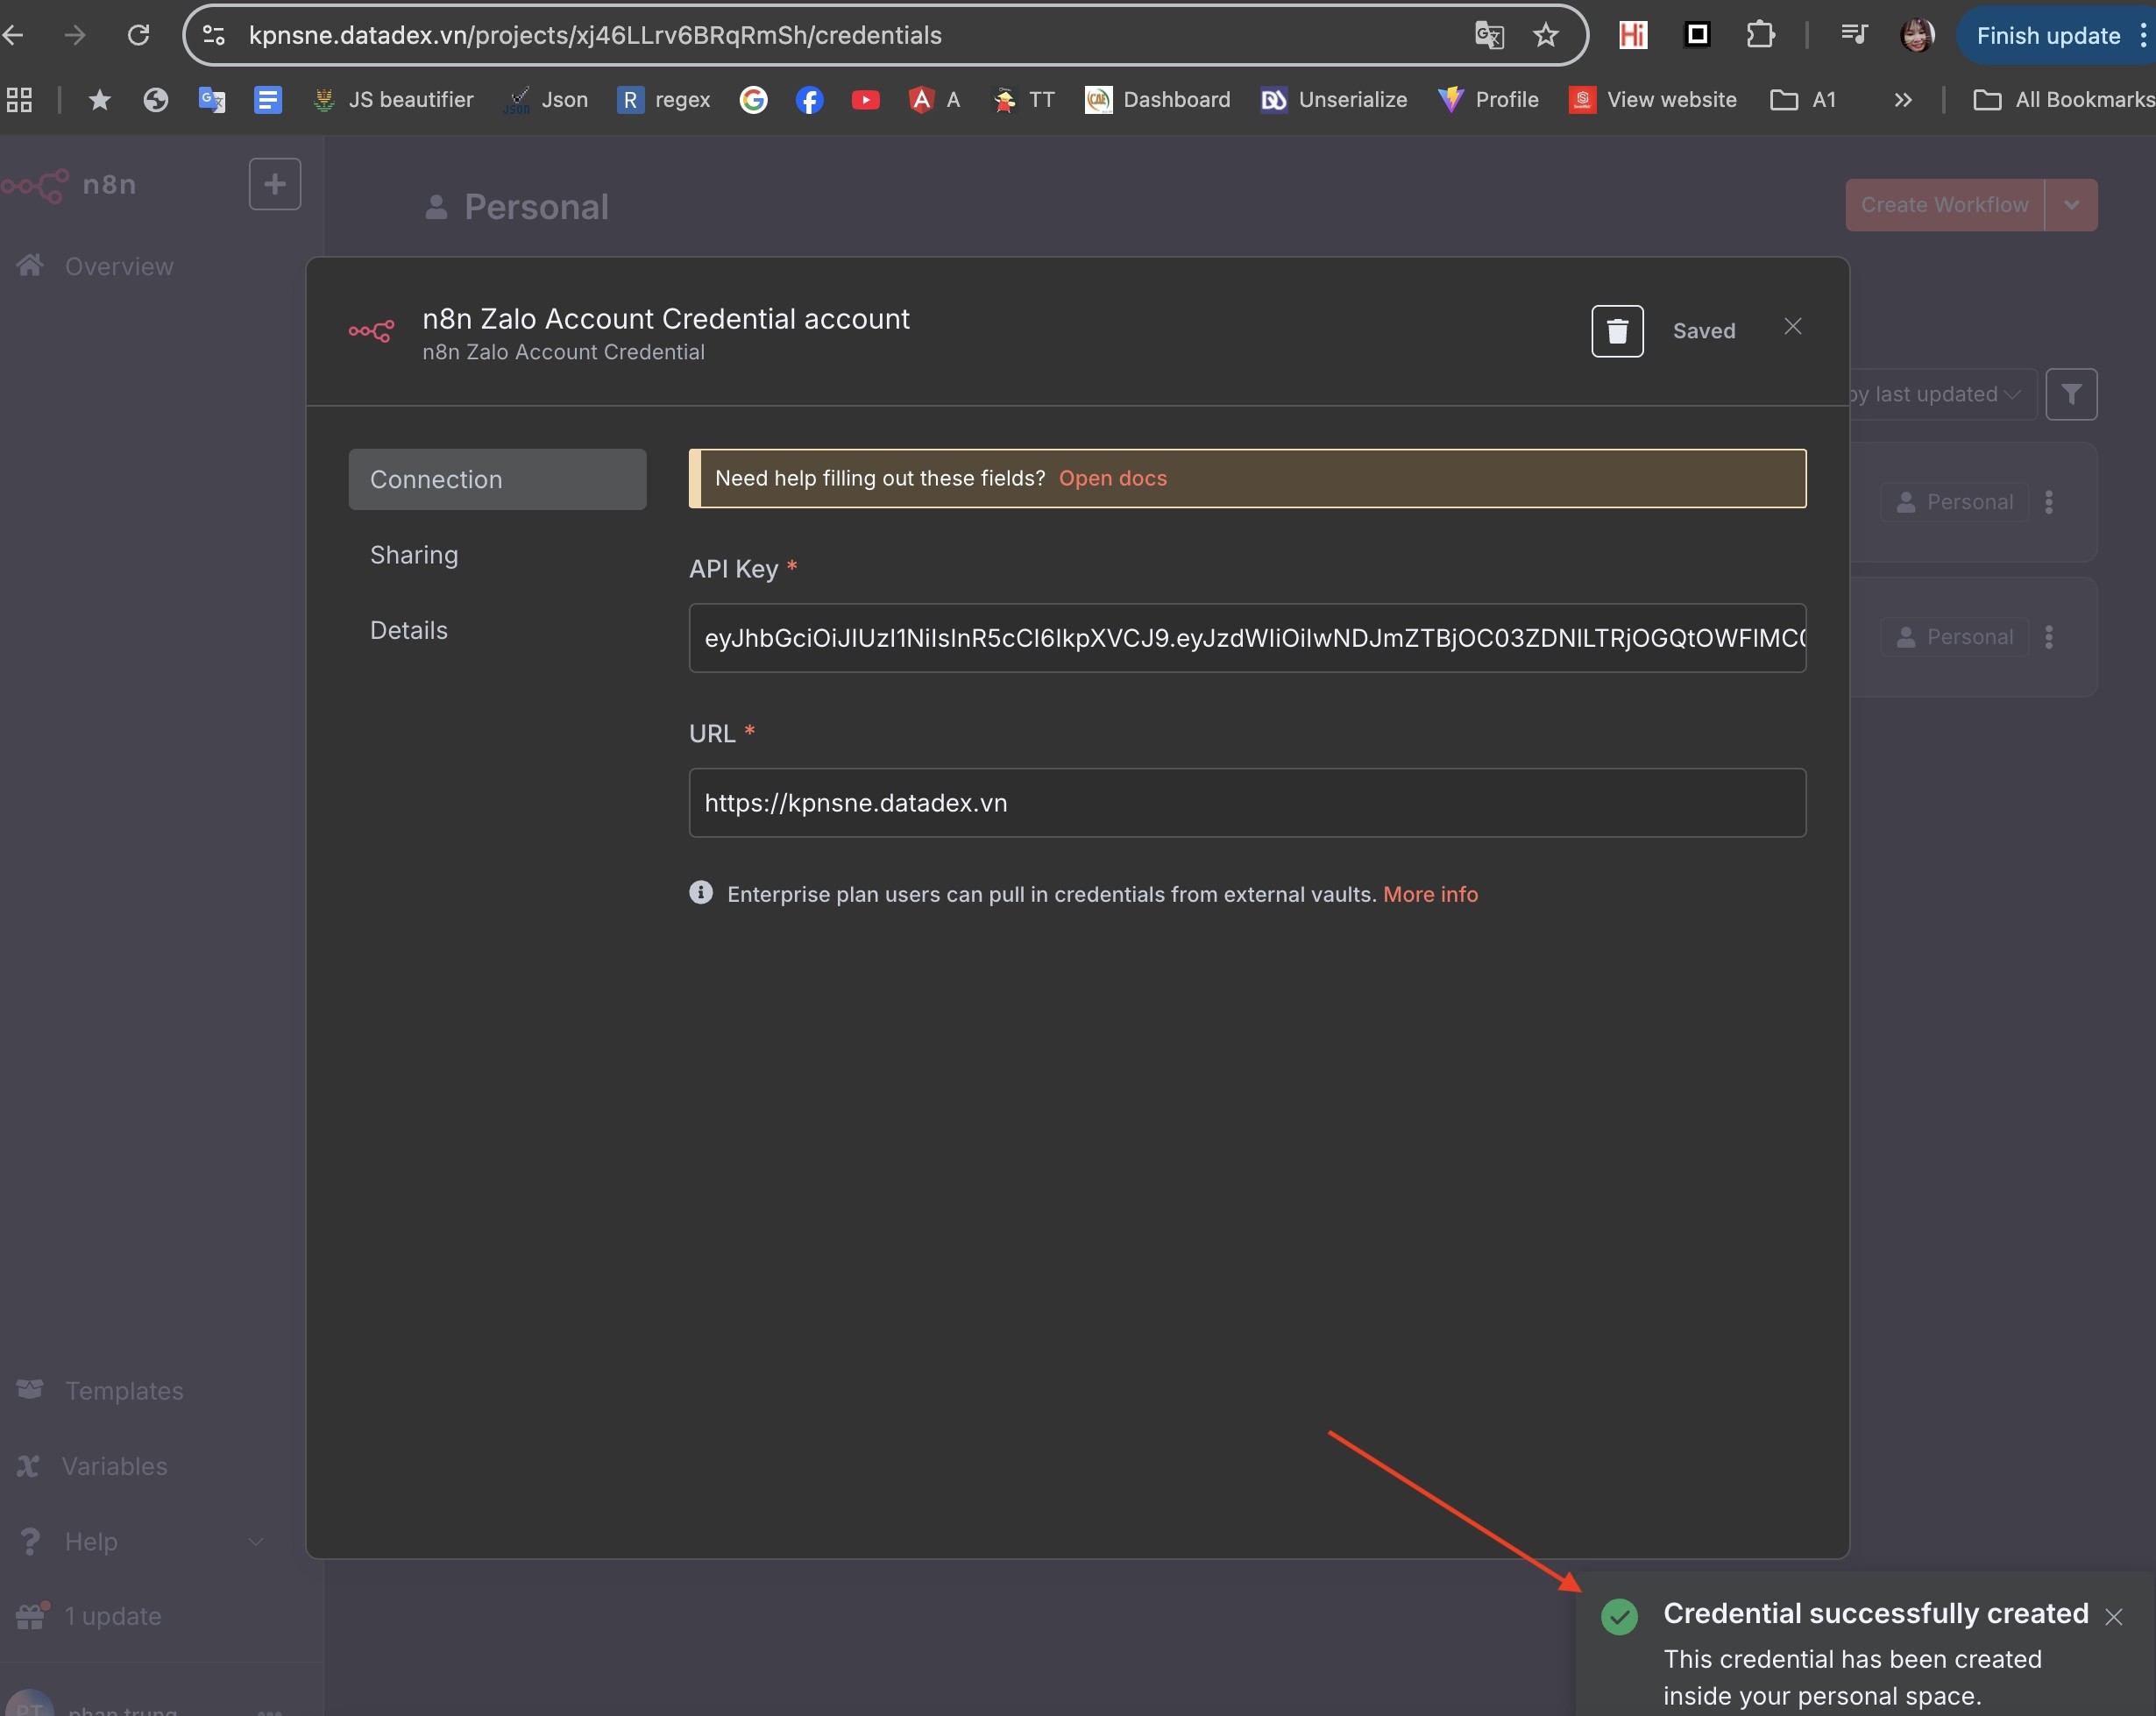
Task: Close the credential modal dialog
Action: [x=1793, y=327]
